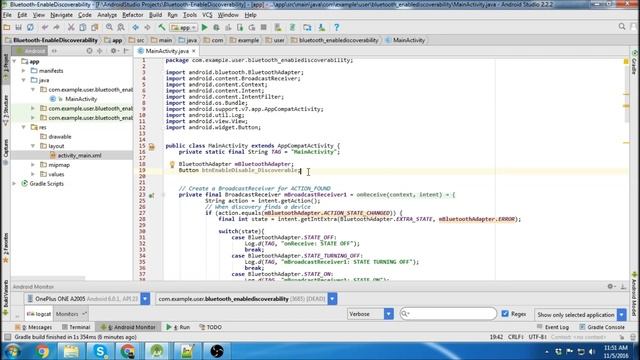Collapse the app node in project tree
The height and width of the screenshot is (360, 640).
(x=15, y=61)
